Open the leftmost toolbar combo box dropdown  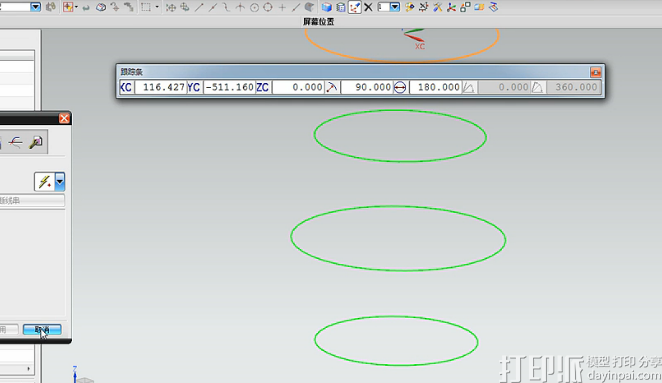[36, 7]
